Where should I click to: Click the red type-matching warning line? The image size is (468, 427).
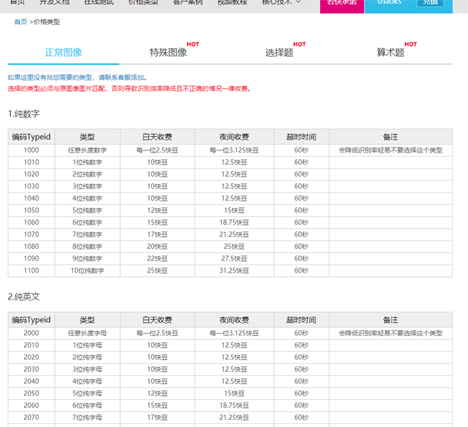129,89
